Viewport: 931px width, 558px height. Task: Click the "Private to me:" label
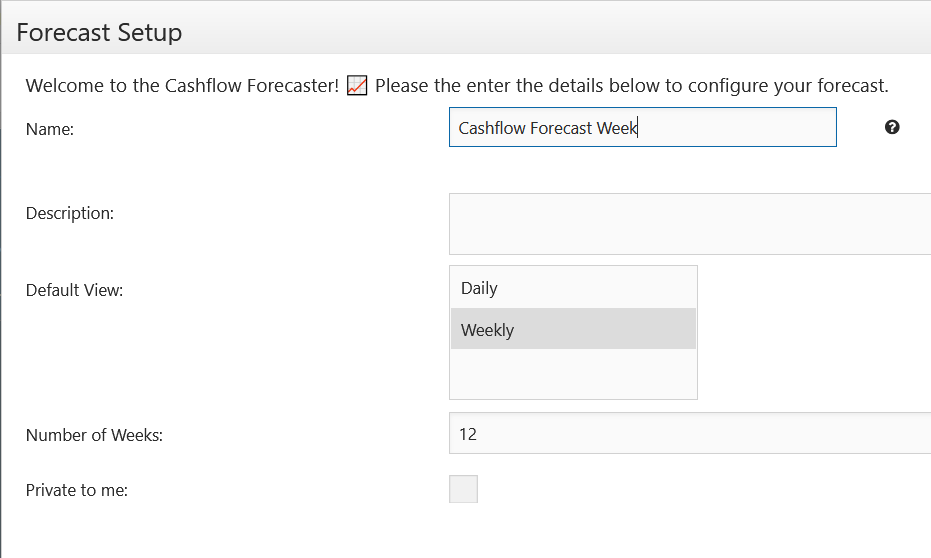(x=77, y=490)
